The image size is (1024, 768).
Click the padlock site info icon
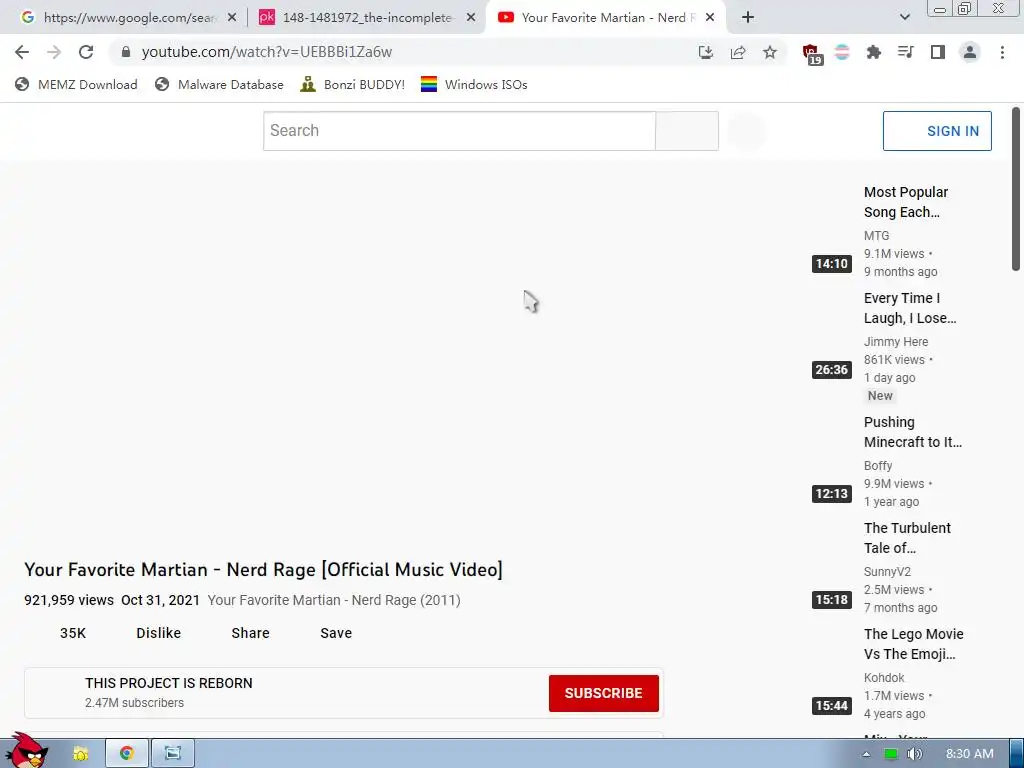126,52
